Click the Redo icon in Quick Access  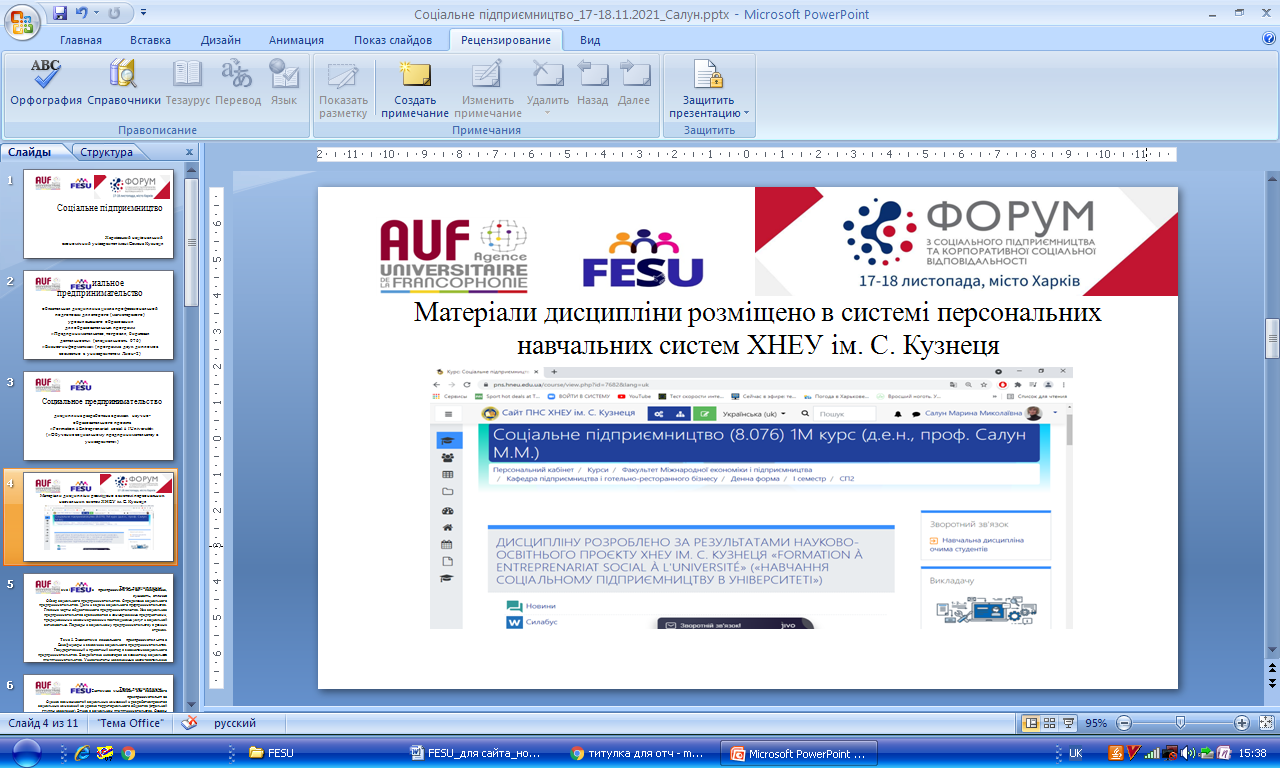[x=113, y=14]
